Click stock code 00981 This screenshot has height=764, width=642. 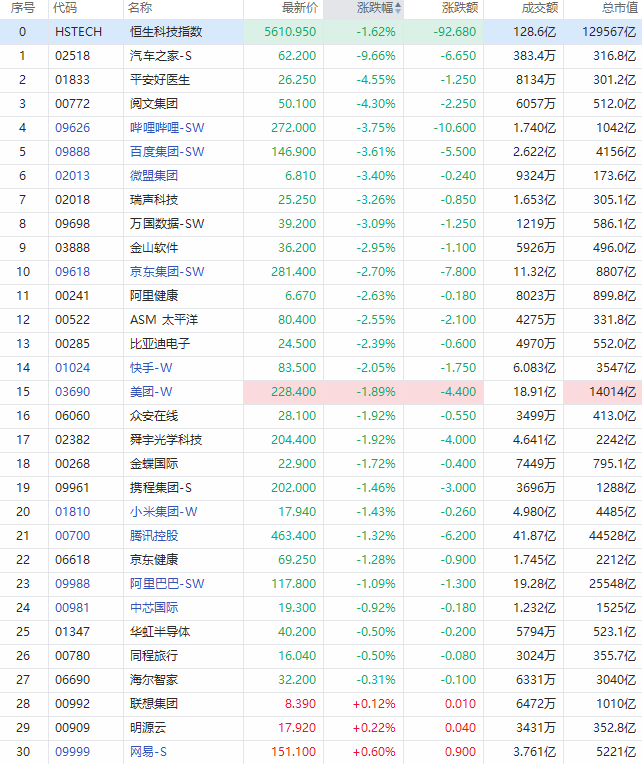73,608
